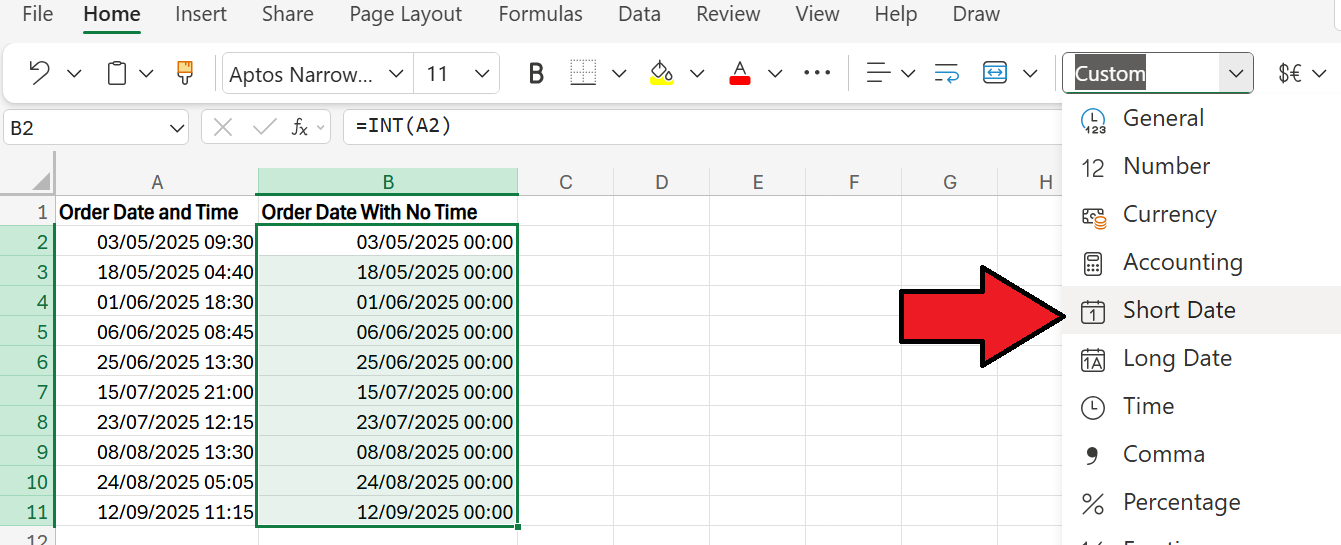
Task: Click the More font options ellipsis
Action: tap(818, 73)
